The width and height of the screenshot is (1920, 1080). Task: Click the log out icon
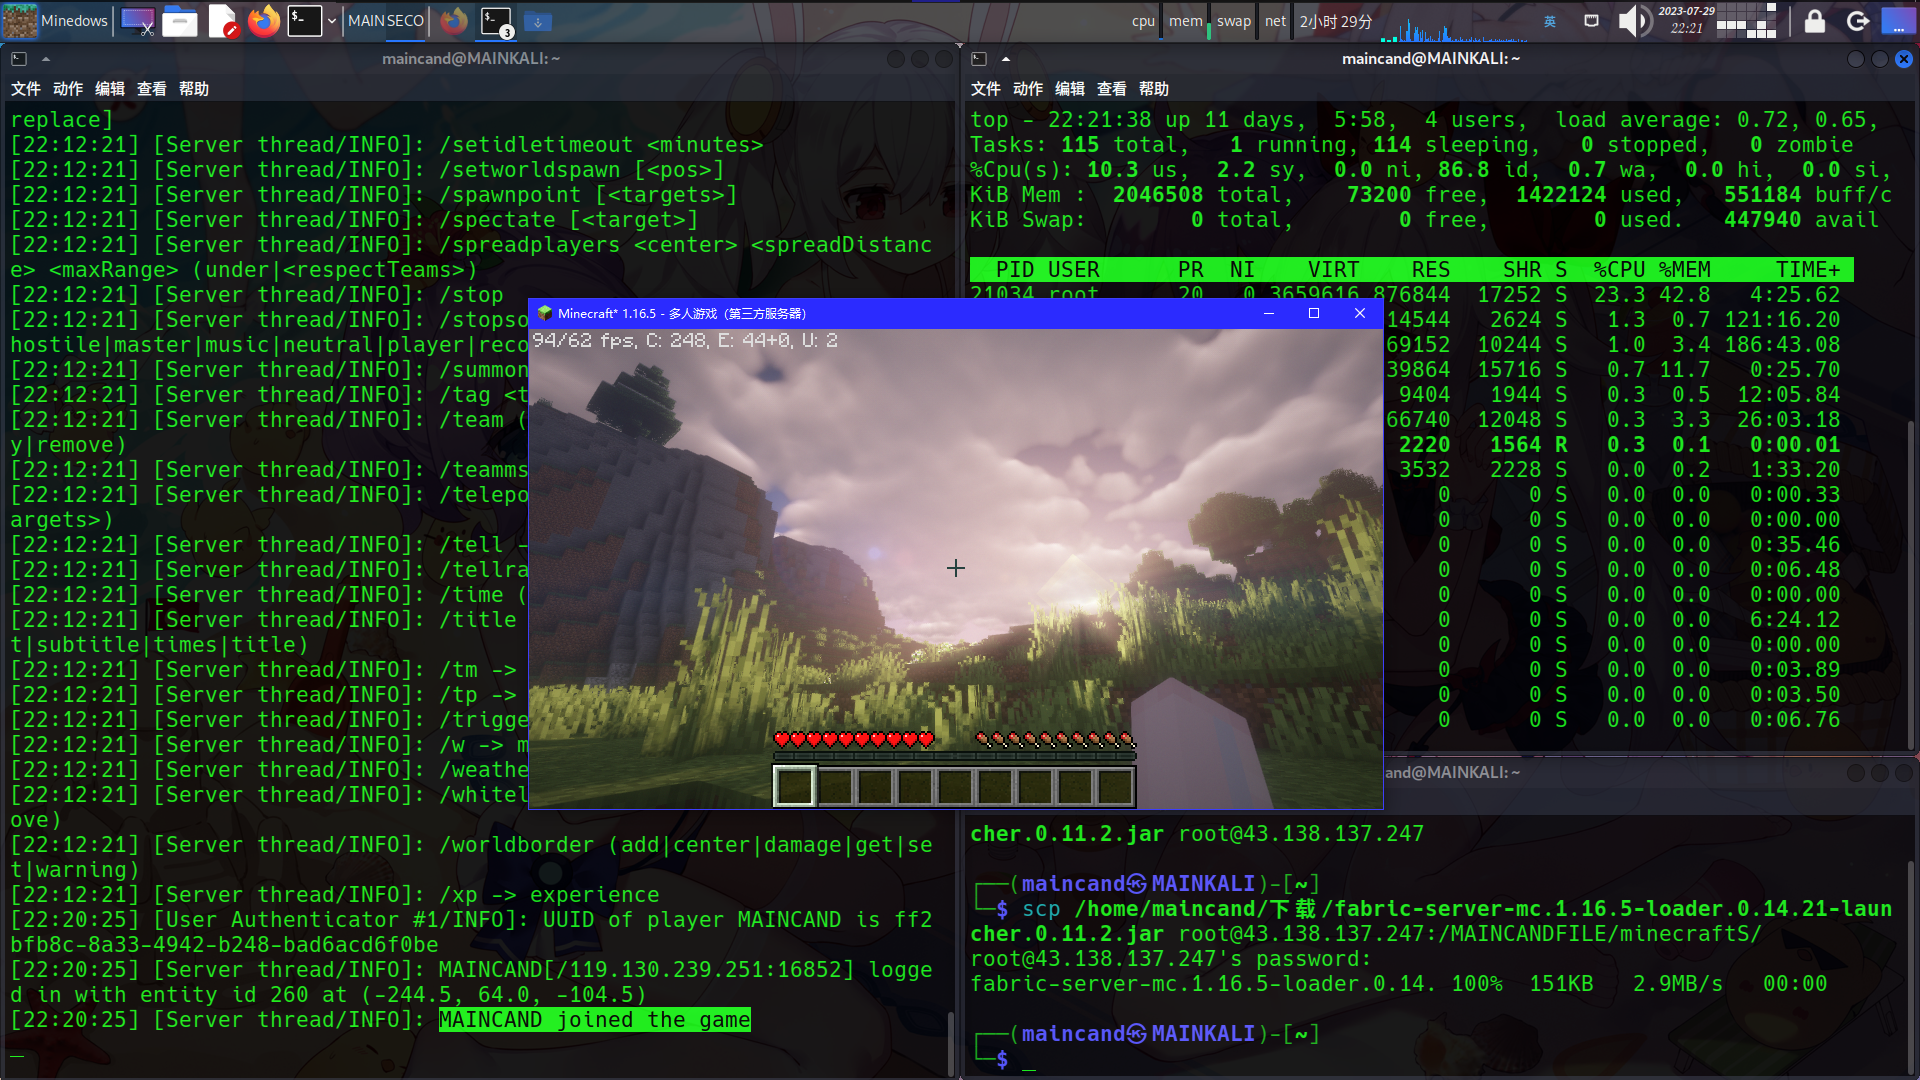[x=1857, y=21]
